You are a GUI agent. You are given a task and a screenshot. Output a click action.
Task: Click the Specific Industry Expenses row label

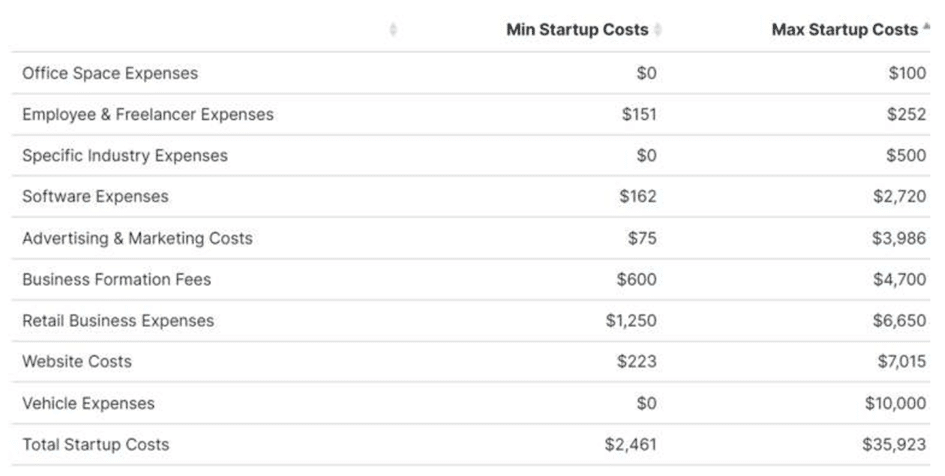125,156
